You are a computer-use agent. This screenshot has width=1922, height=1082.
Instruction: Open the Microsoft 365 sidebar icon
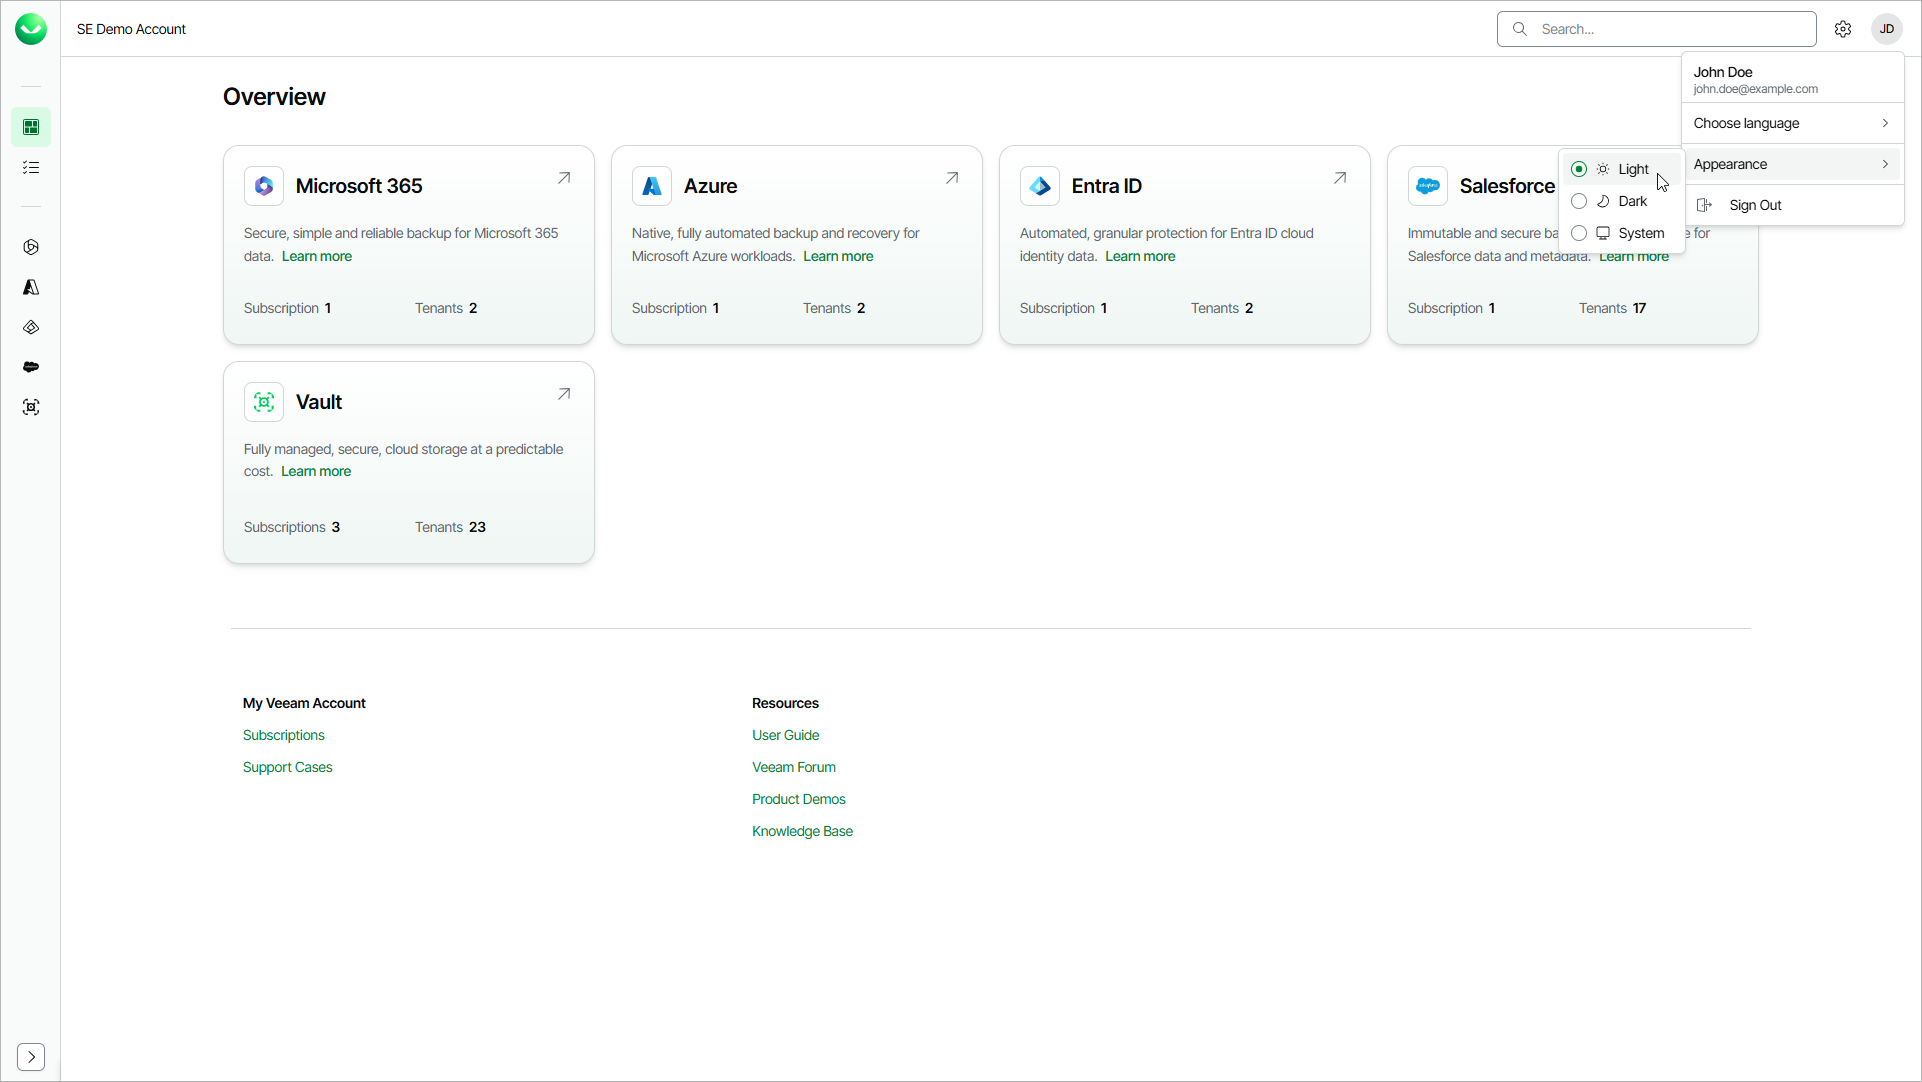click(x=31, y=247)
